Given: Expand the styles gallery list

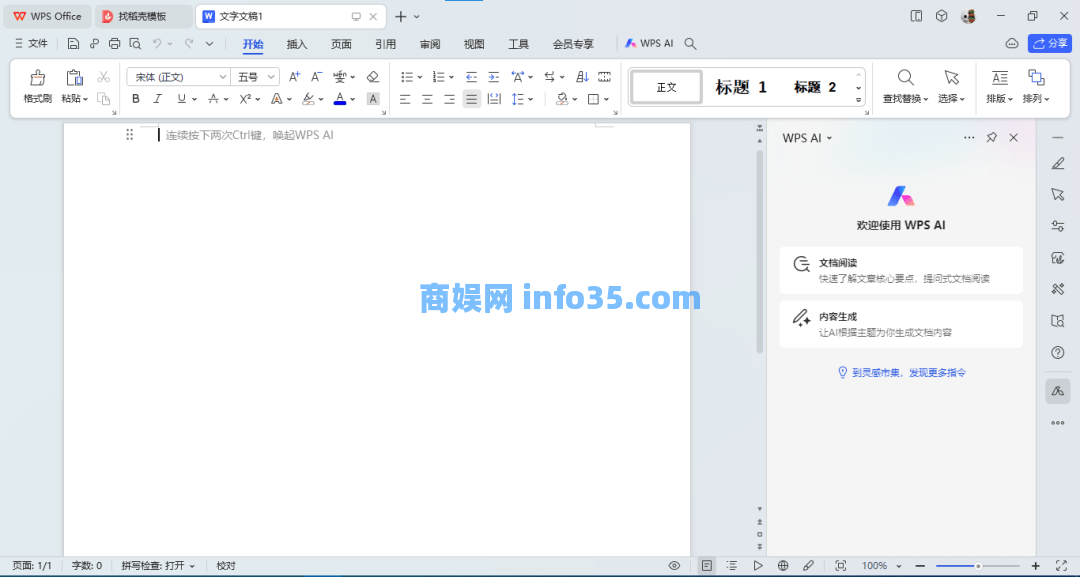Looking at the screenshot, I should pyautogui.click(x=858, y=100).
